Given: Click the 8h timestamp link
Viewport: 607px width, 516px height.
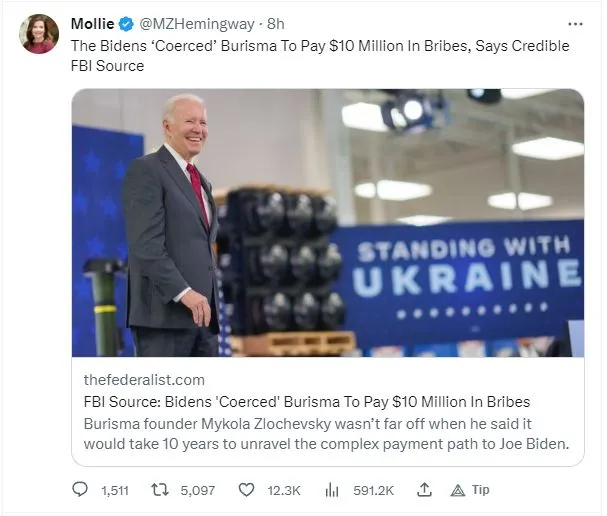Looking at the screenshot, I should (274, 23).
